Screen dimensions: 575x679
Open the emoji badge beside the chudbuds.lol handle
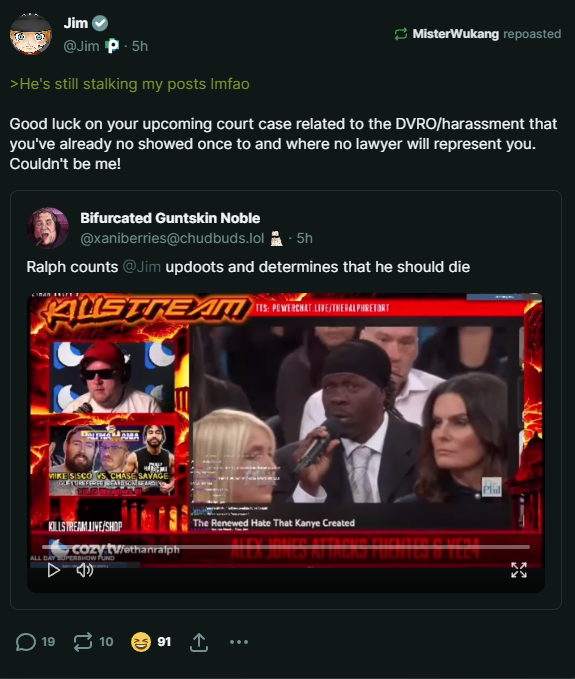276,239
